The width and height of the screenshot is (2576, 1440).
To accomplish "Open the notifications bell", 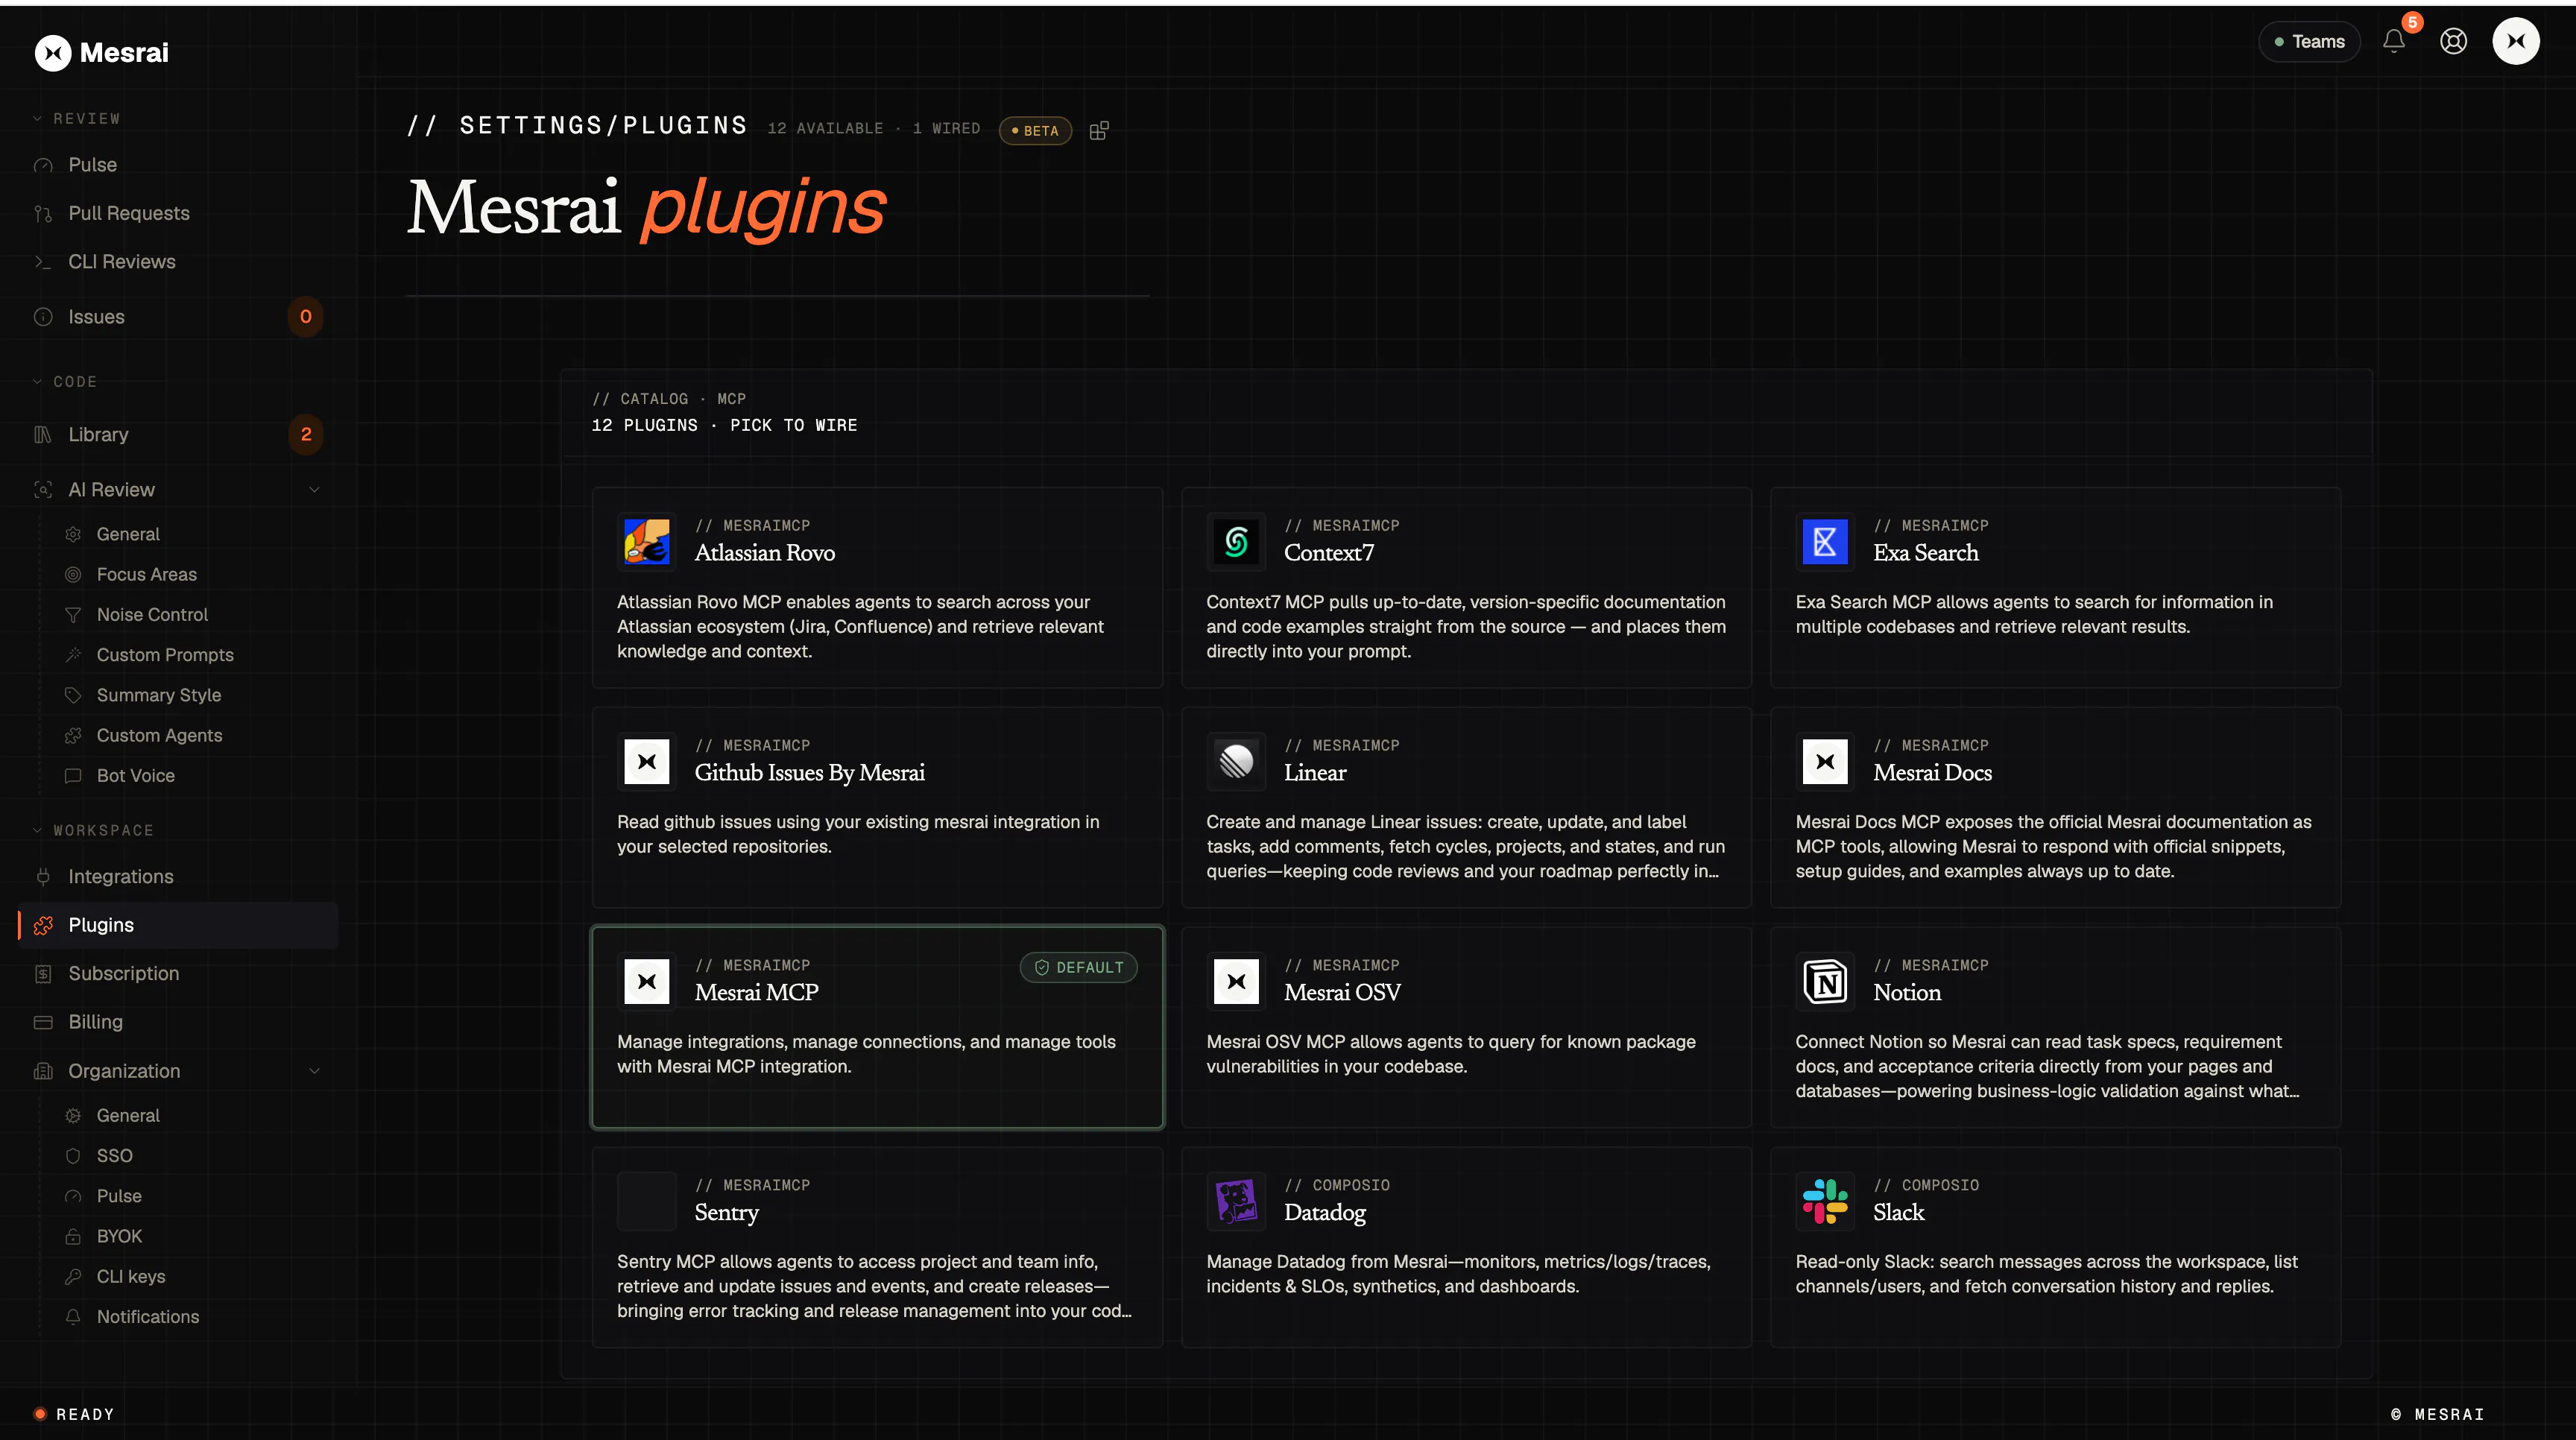I will coord(2393,41).
